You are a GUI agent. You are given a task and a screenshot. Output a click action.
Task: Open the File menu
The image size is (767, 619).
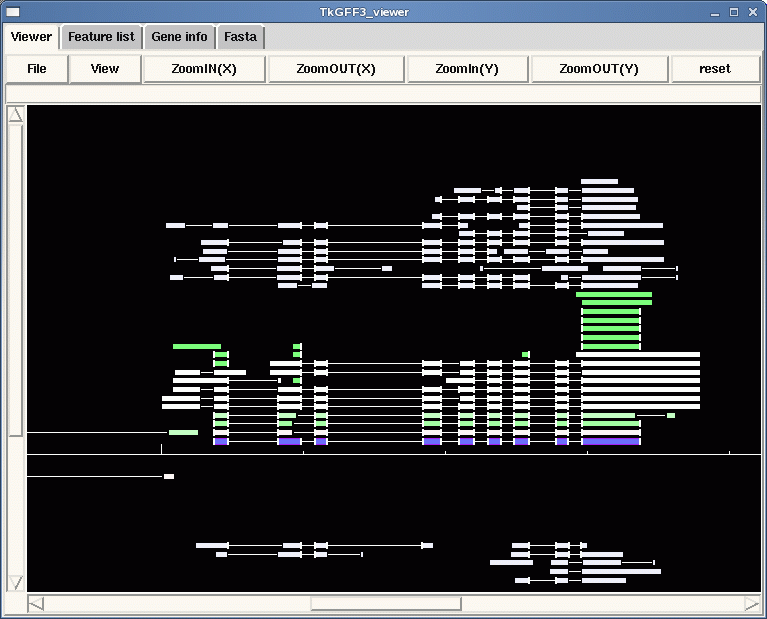[37, 69]
